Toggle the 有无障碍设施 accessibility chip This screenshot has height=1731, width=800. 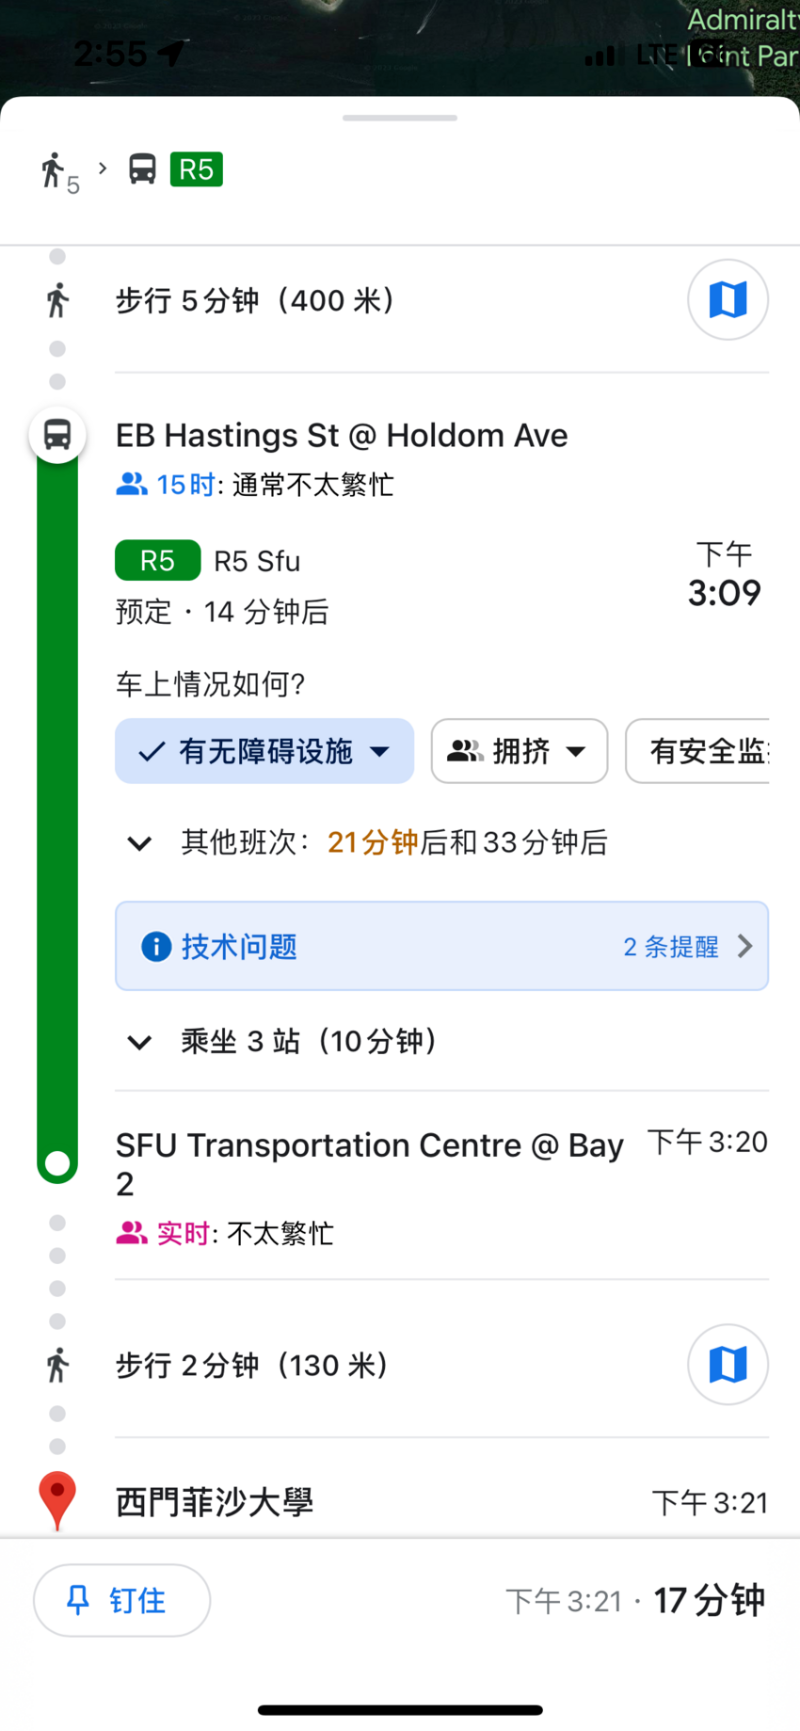tap(264, 751)
